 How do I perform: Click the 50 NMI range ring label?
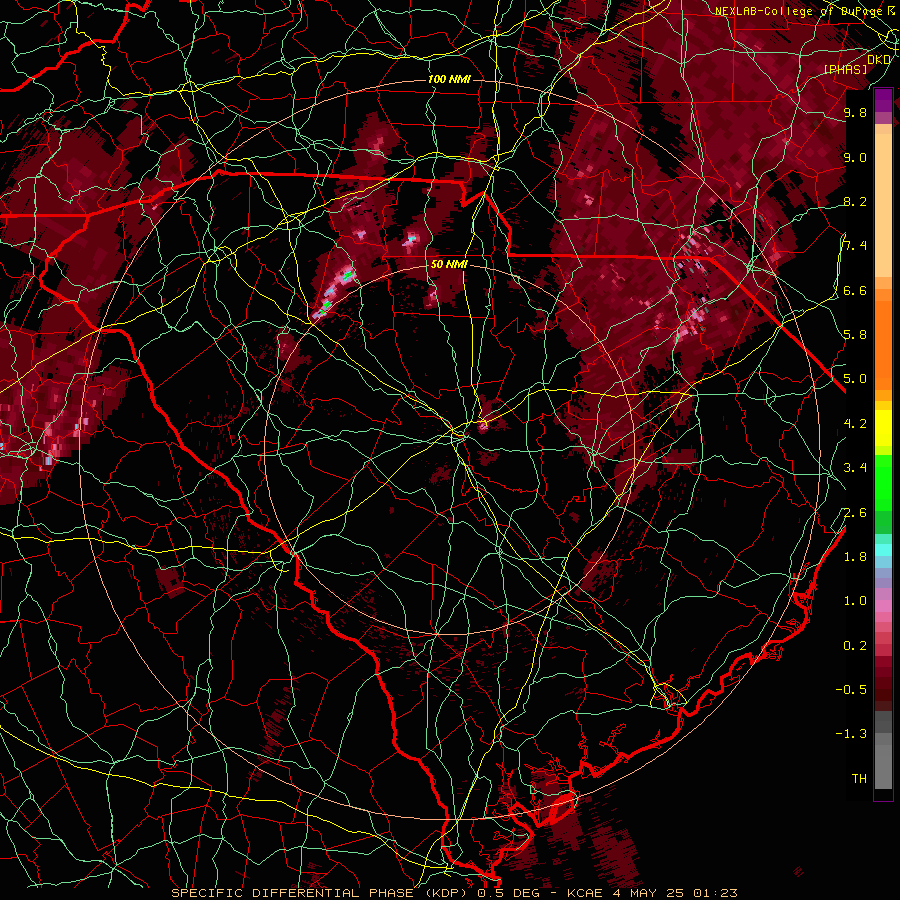pyautogui.click(x=449, y=264)
